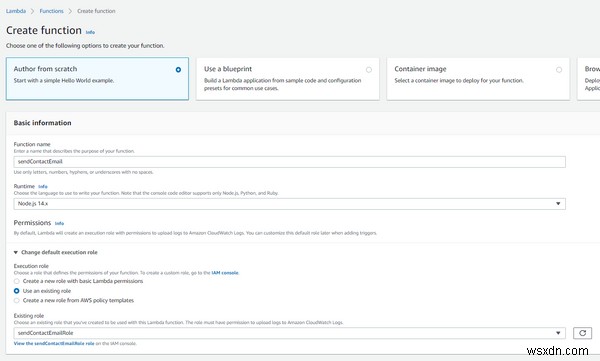Viewport: 600px width, 361px height.
Task: Select the Author from scratch radio button
Action: click(x=178, y=70)
